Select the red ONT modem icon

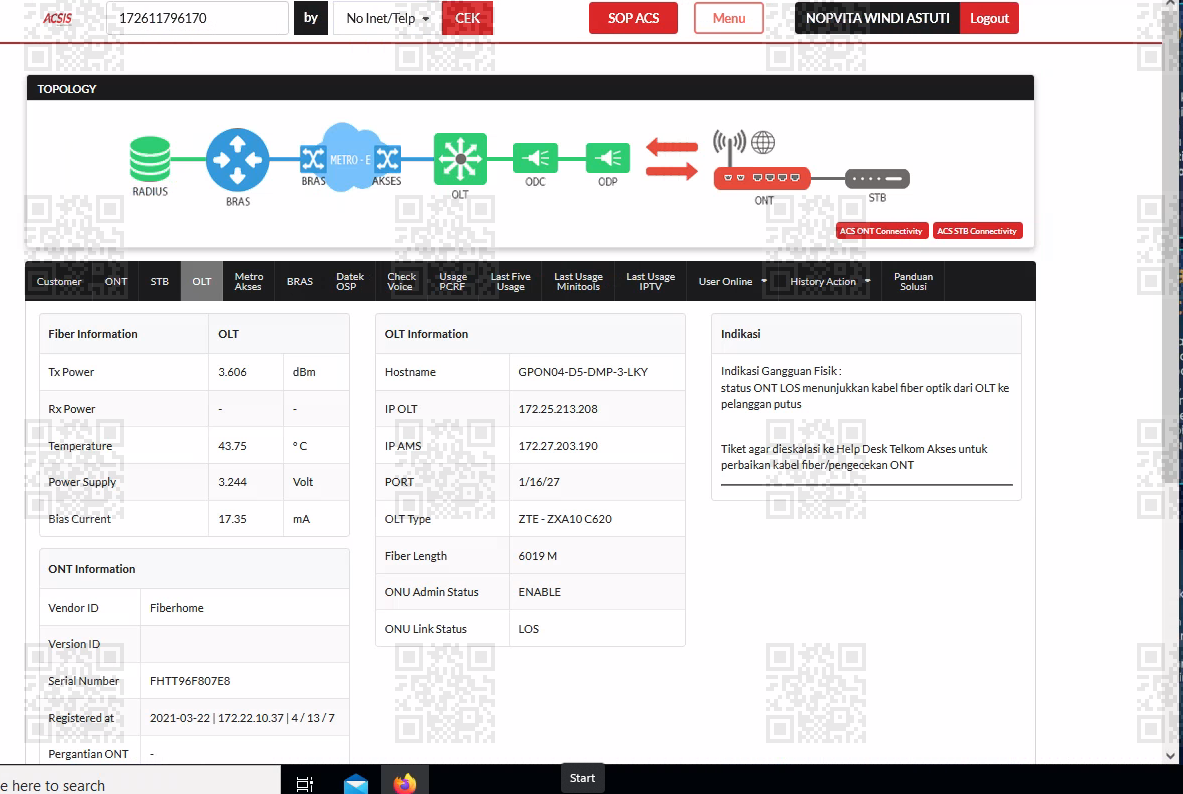762,178
